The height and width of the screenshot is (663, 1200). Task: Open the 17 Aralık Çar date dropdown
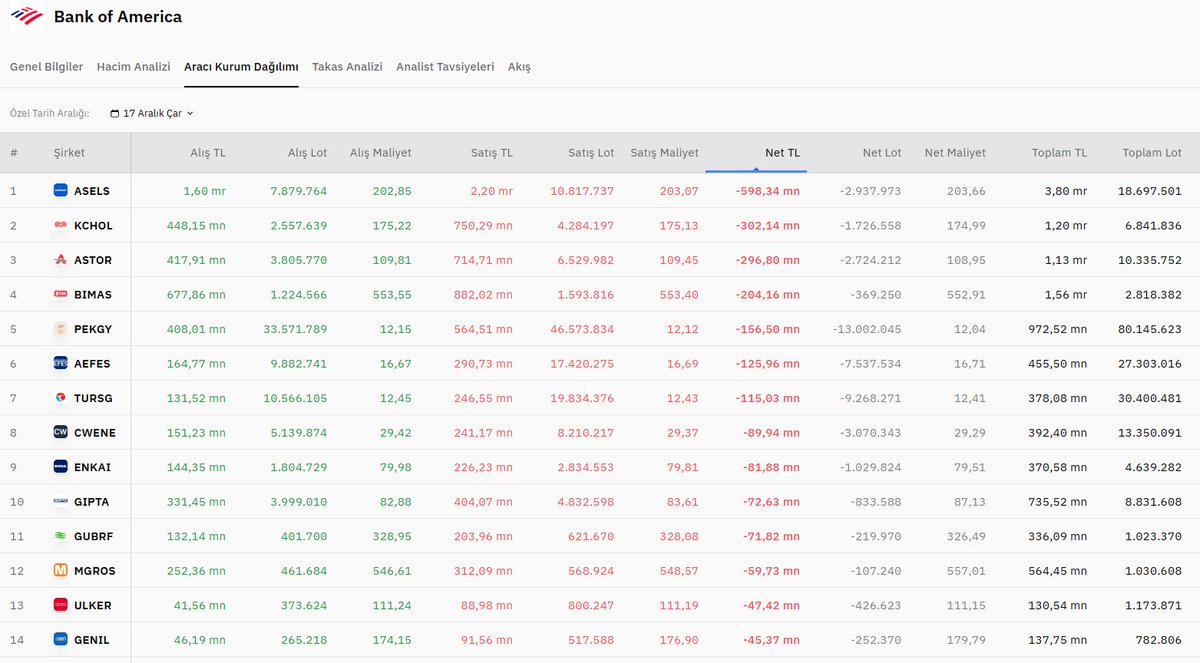click(x=152, y=114)
